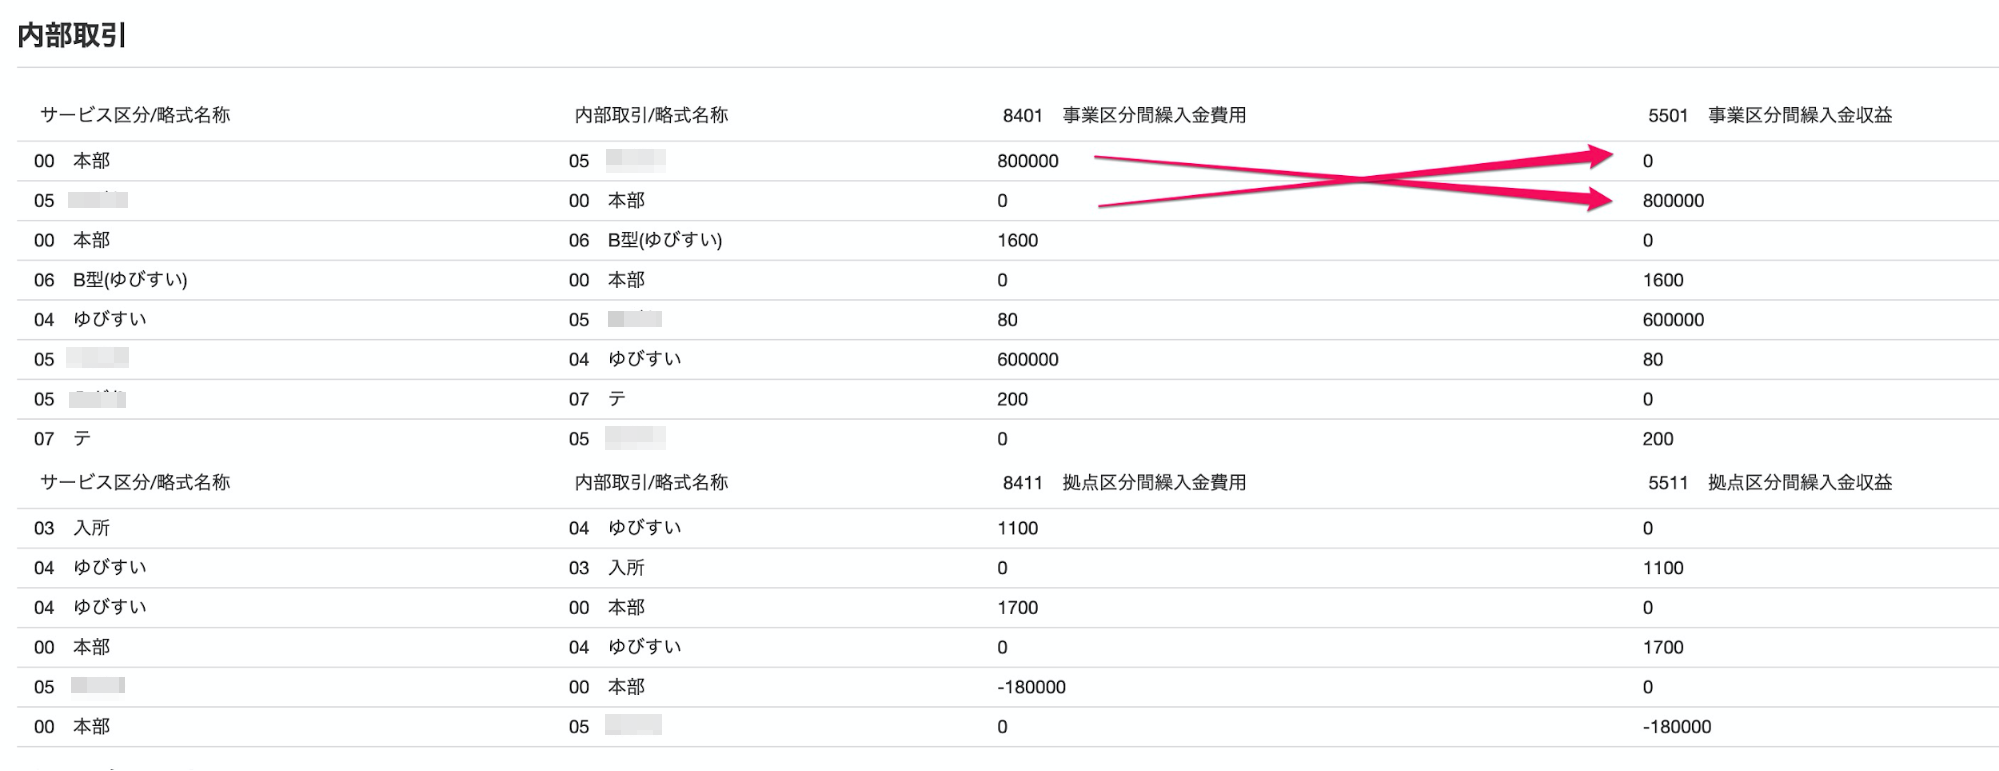Screen dimensions: 1999x771
Task: Click 600000 in the 8401 expense column
Action: 1027,359
